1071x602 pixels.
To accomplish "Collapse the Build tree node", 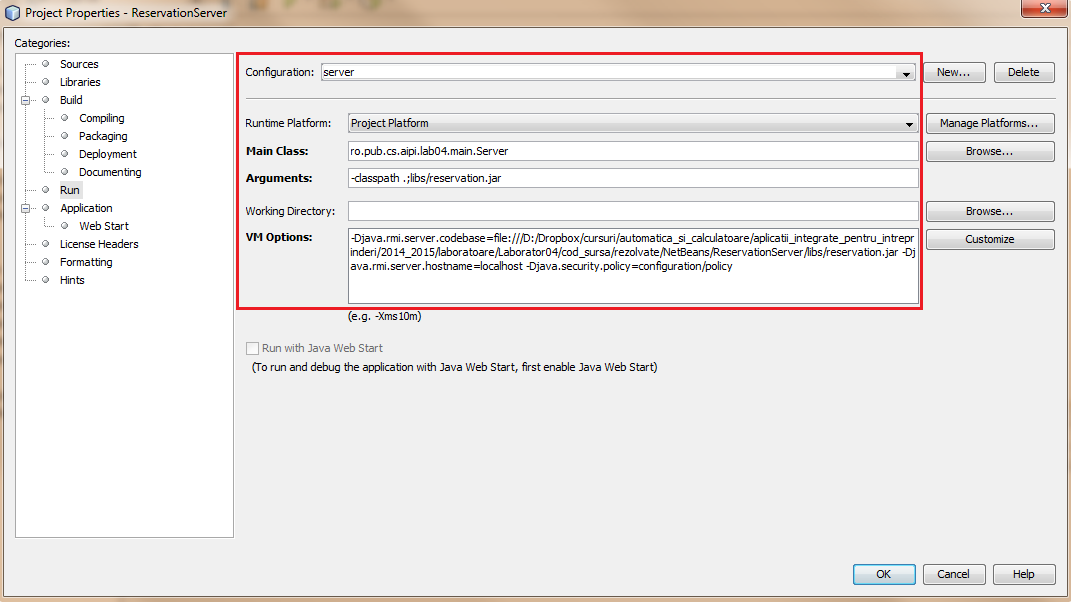I will (x=25, y=100).
